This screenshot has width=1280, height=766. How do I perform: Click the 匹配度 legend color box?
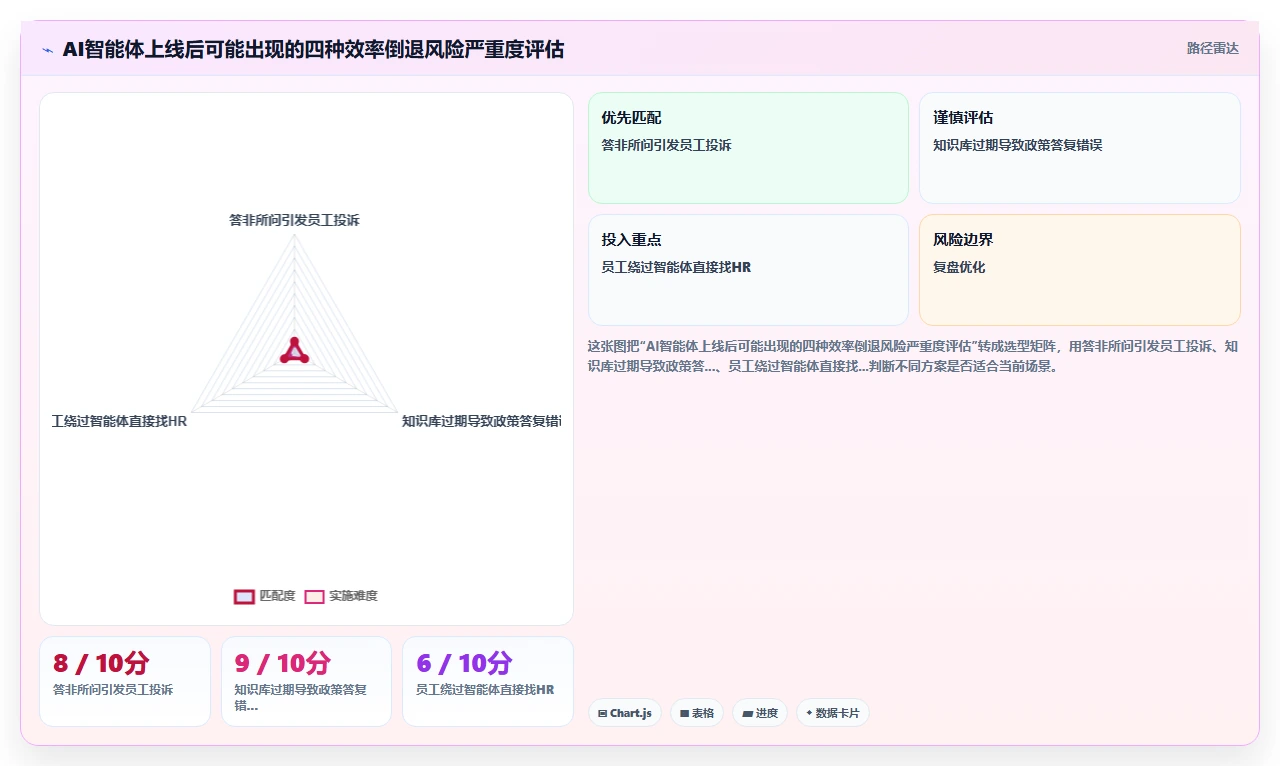pos(244,596)
